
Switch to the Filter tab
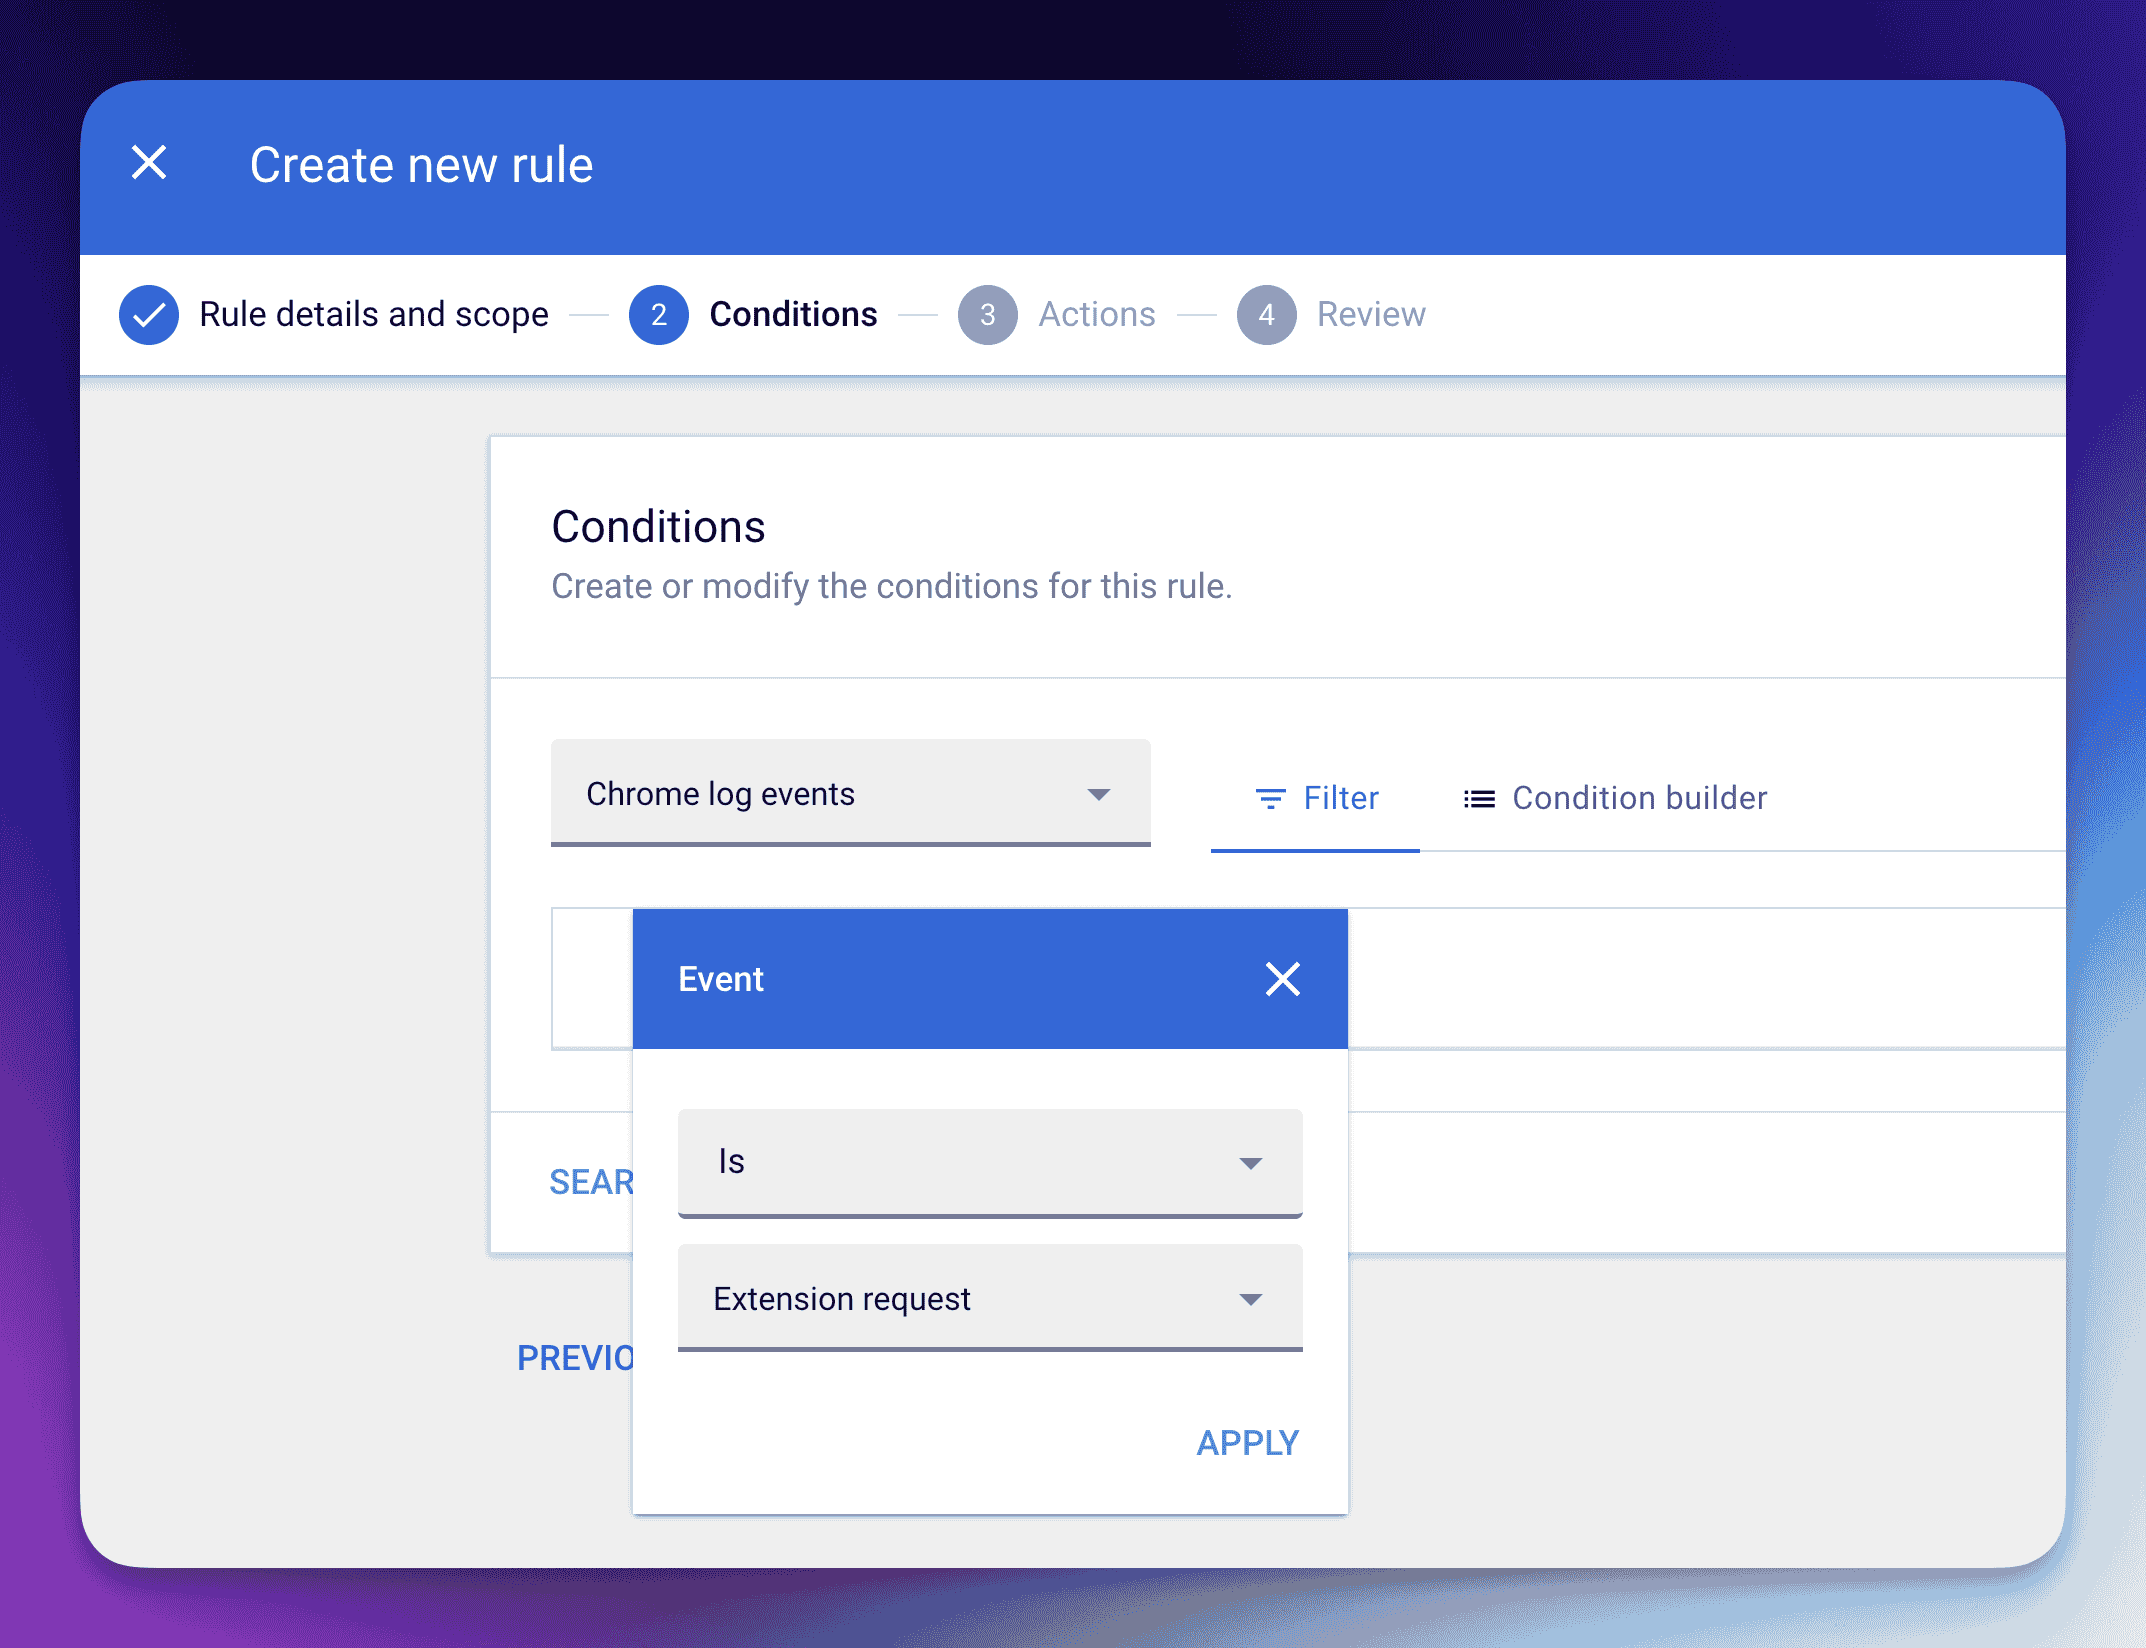click(1340, 798)
